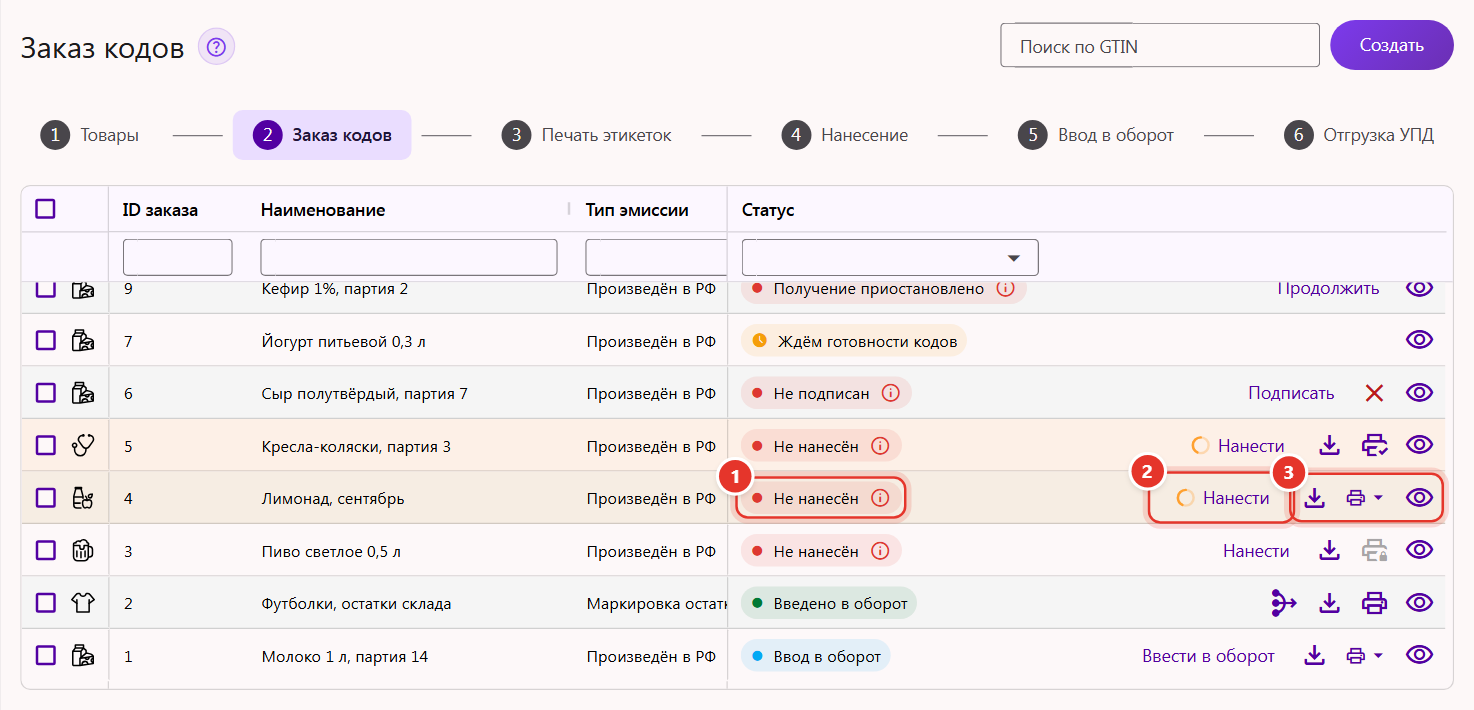
Task: Download codes for Лимонад, сентябрь order
Action: (1315, 498)
